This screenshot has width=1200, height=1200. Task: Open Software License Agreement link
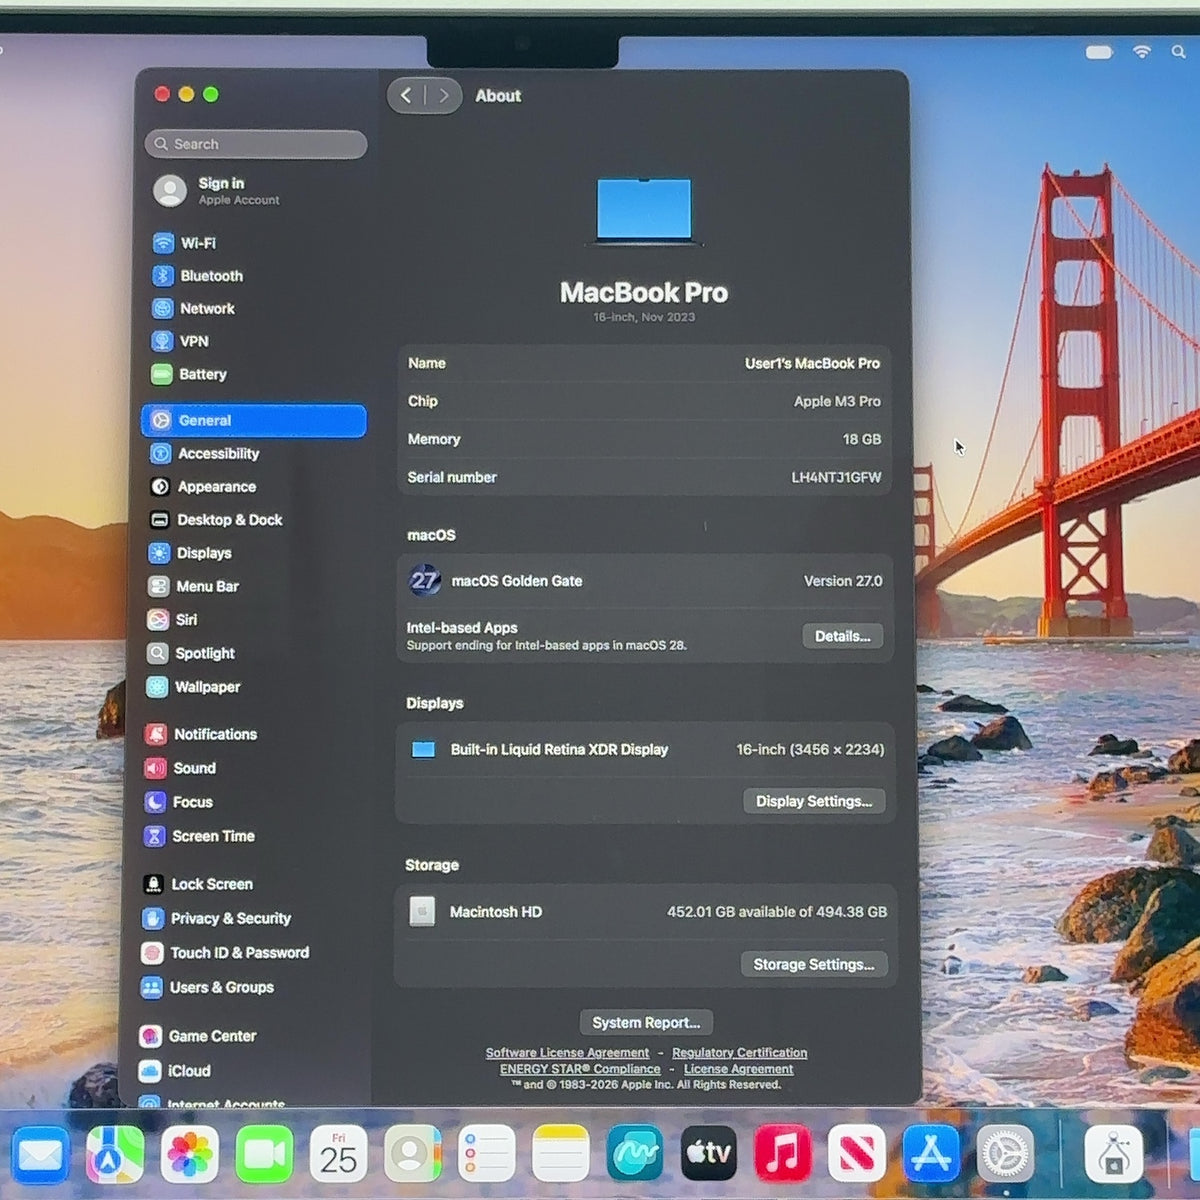tap(567, 1053)
